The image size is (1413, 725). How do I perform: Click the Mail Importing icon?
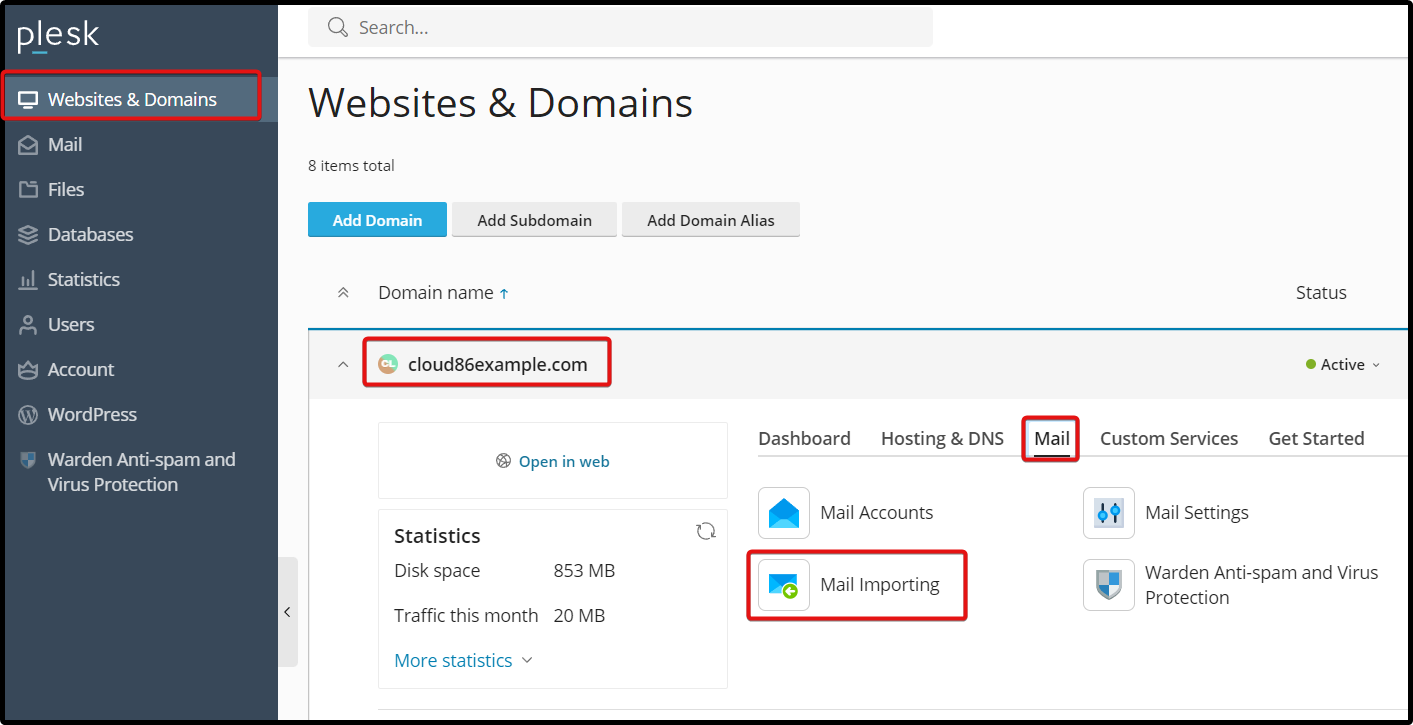784,585
